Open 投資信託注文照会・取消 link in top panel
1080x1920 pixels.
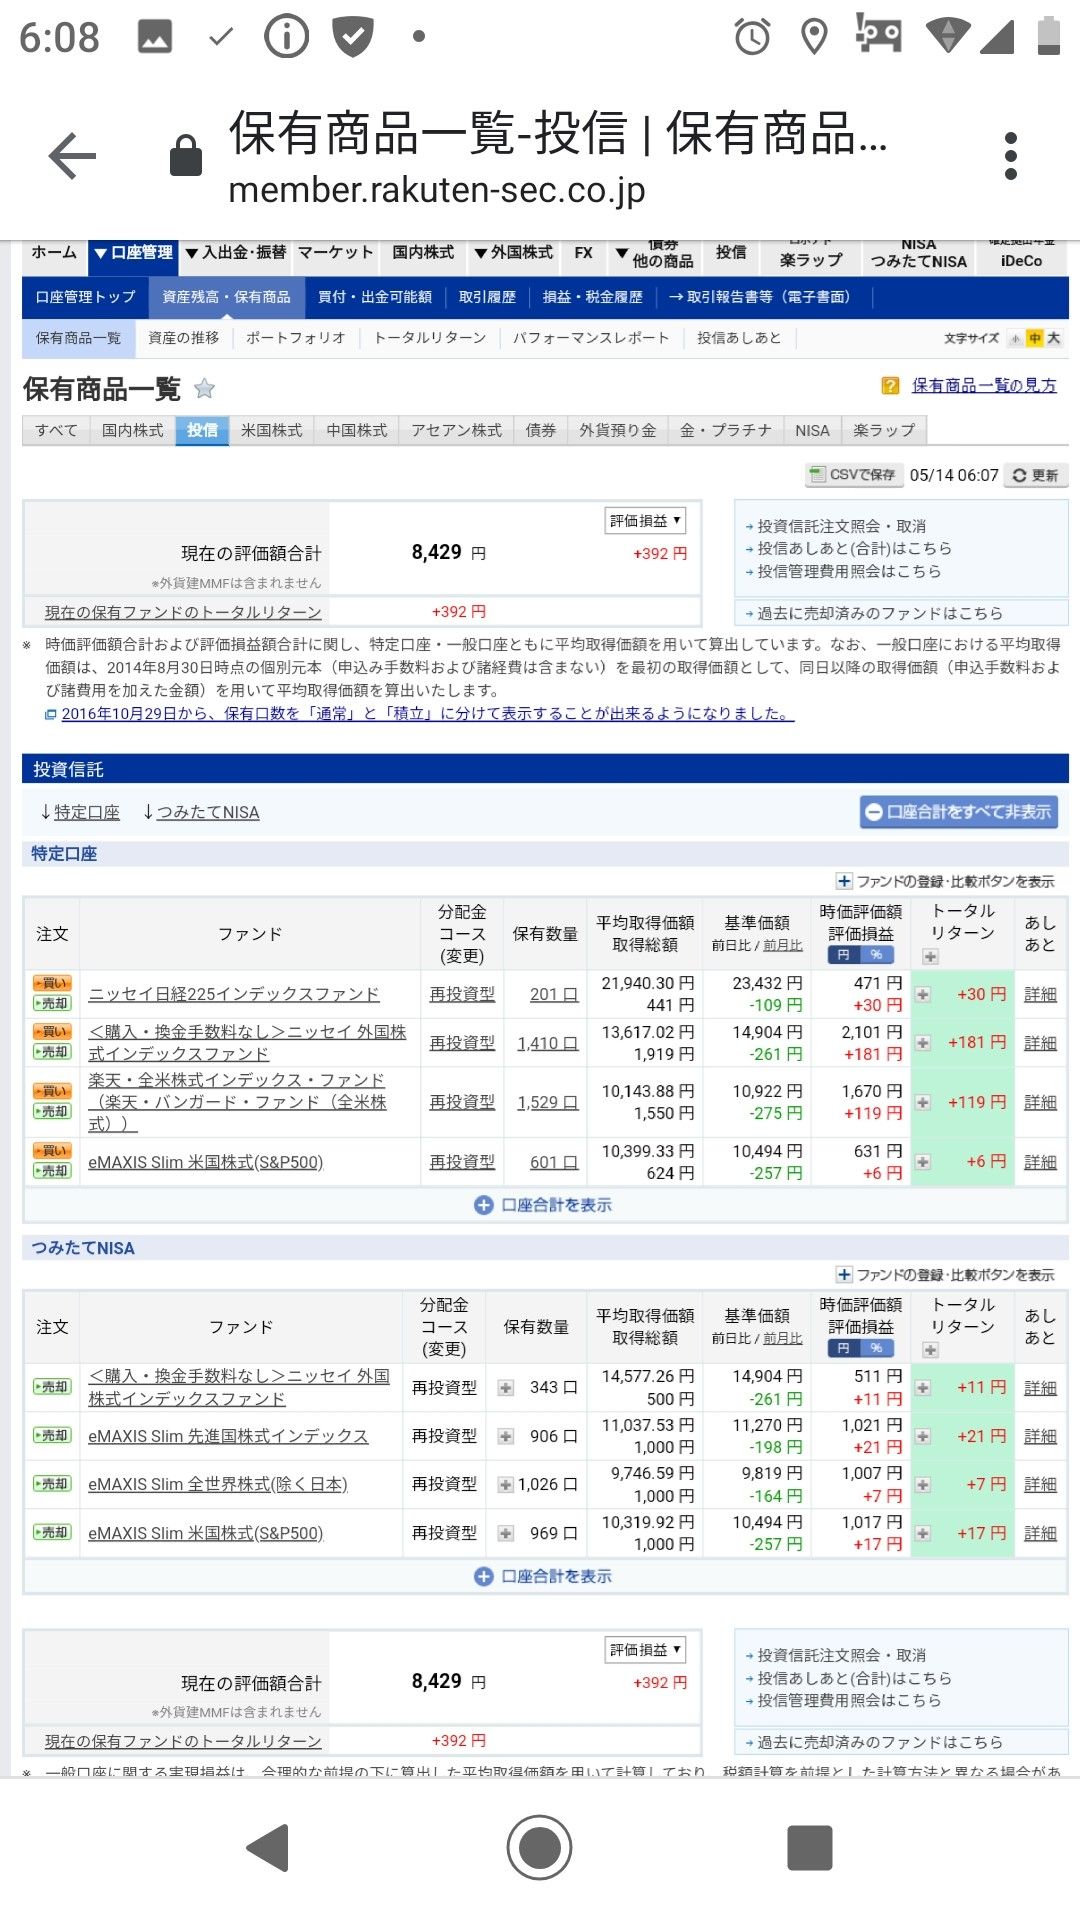tap(841, 526)
